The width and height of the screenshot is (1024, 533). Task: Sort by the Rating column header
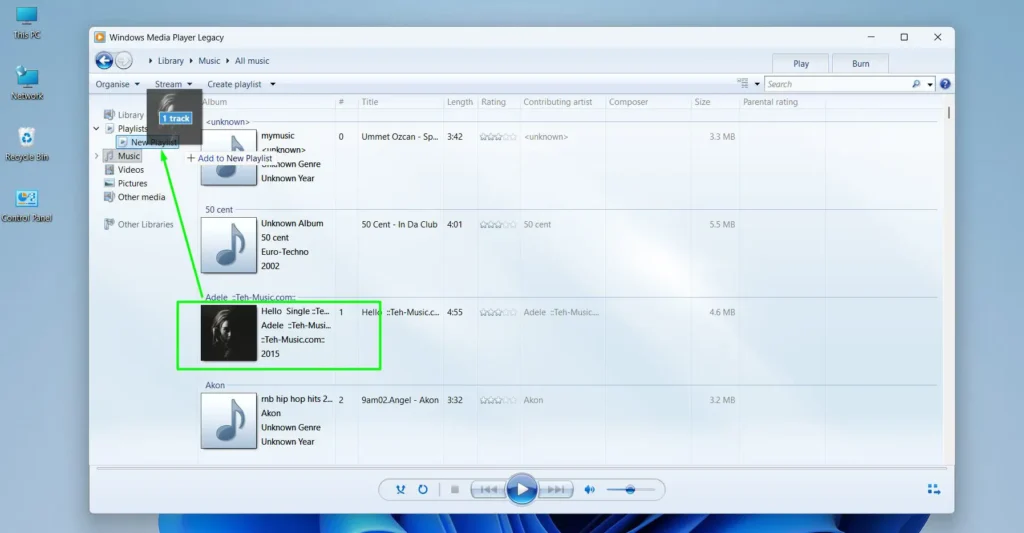click(493, 102)
